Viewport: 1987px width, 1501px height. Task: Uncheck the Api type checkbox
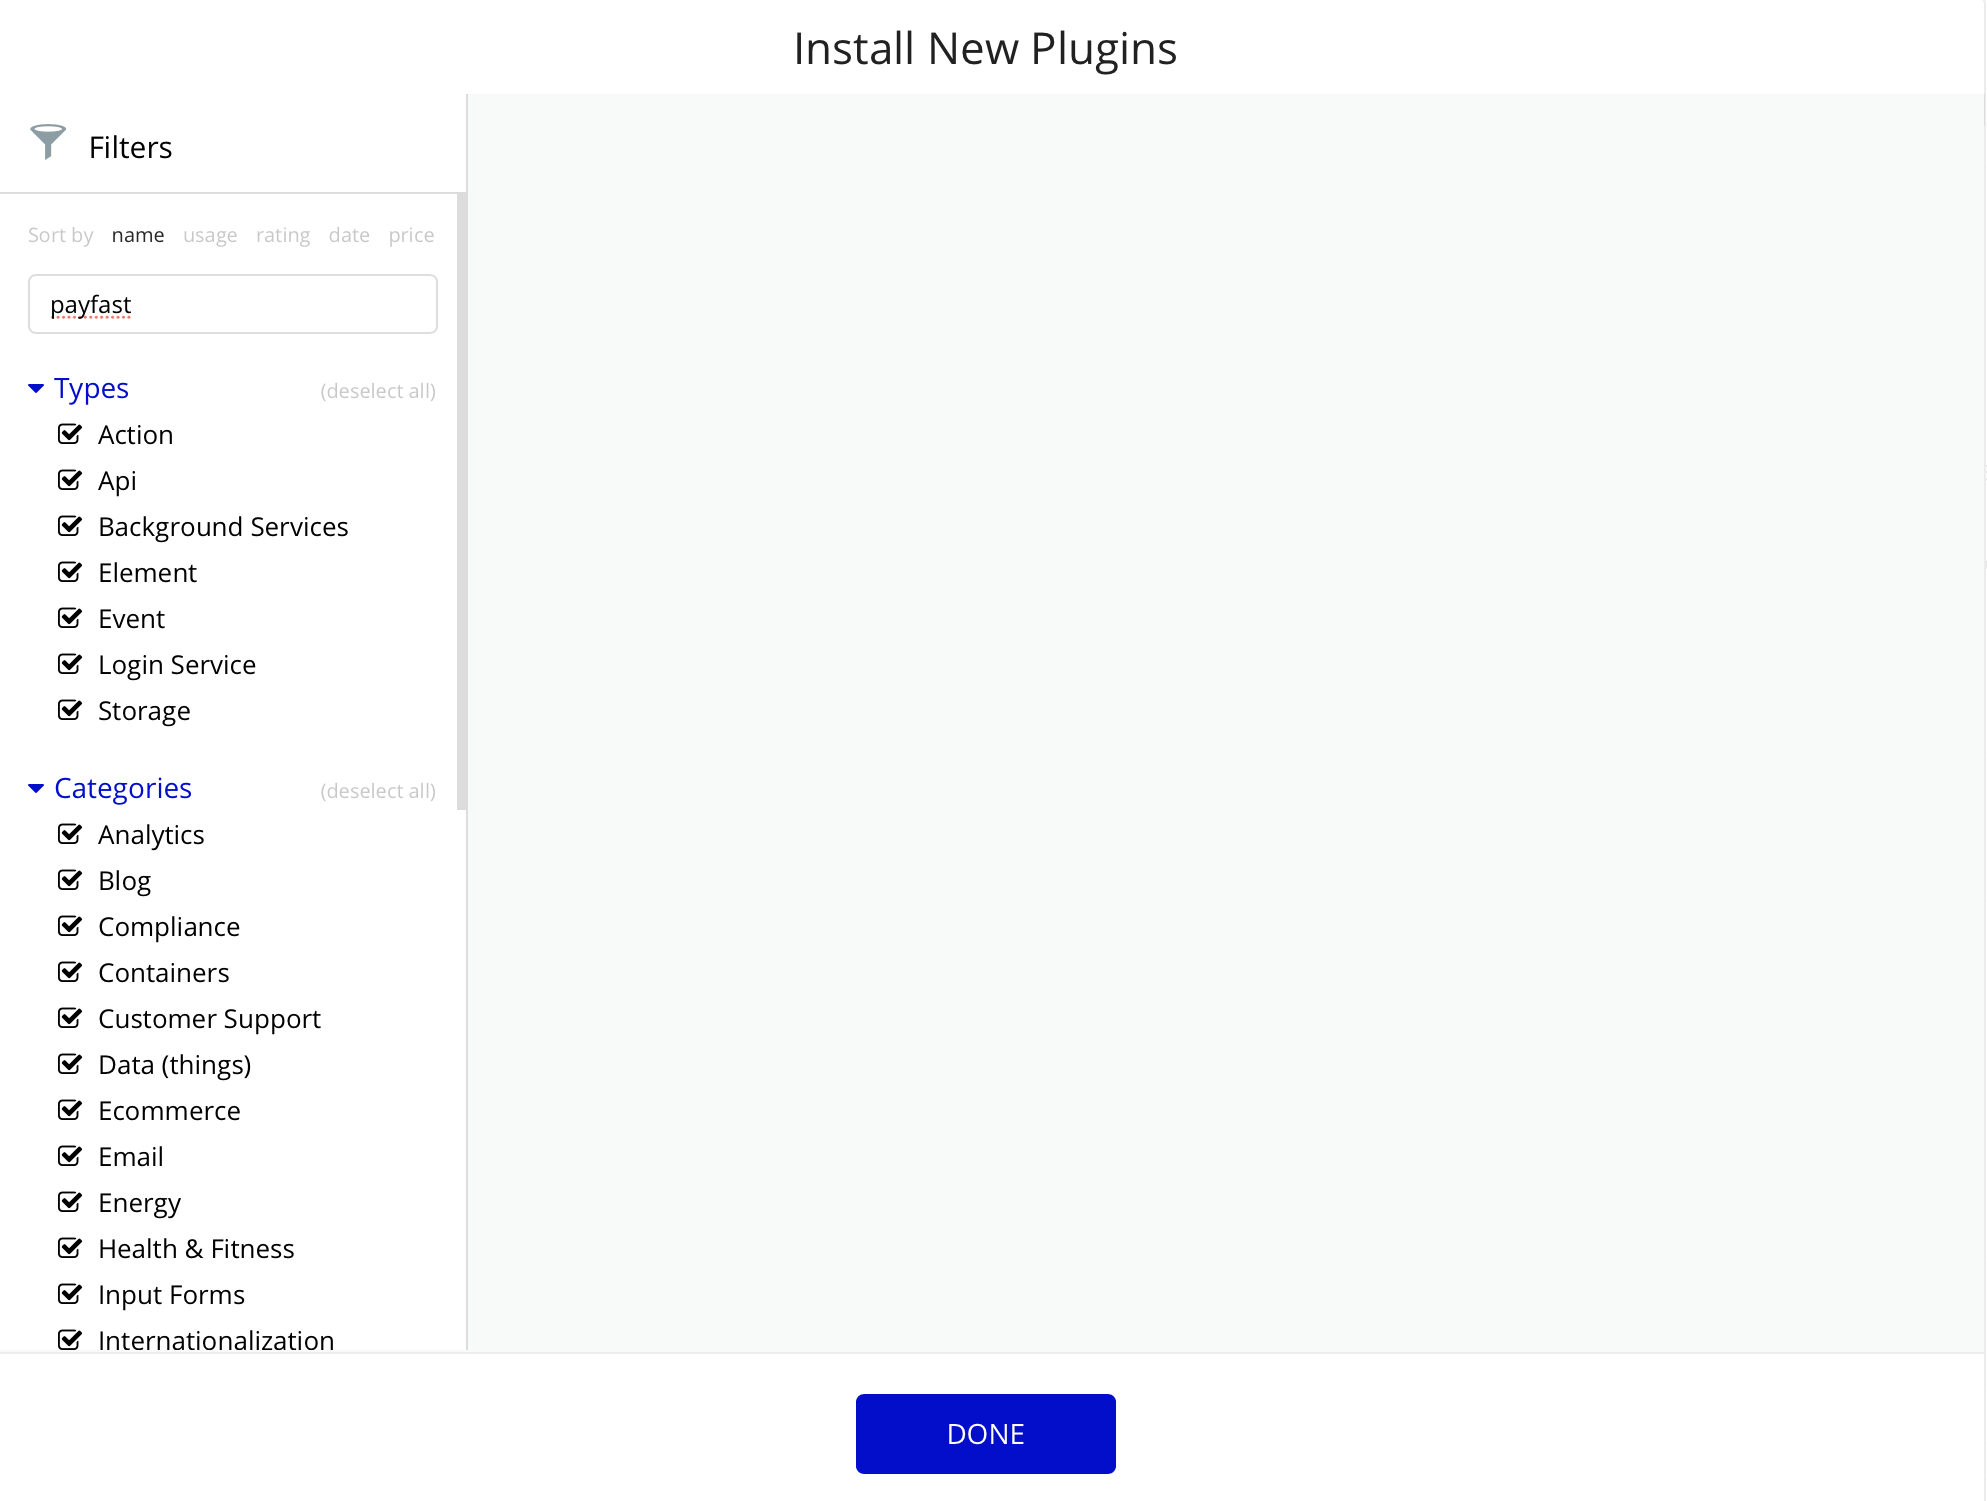[x=69, y=480]
